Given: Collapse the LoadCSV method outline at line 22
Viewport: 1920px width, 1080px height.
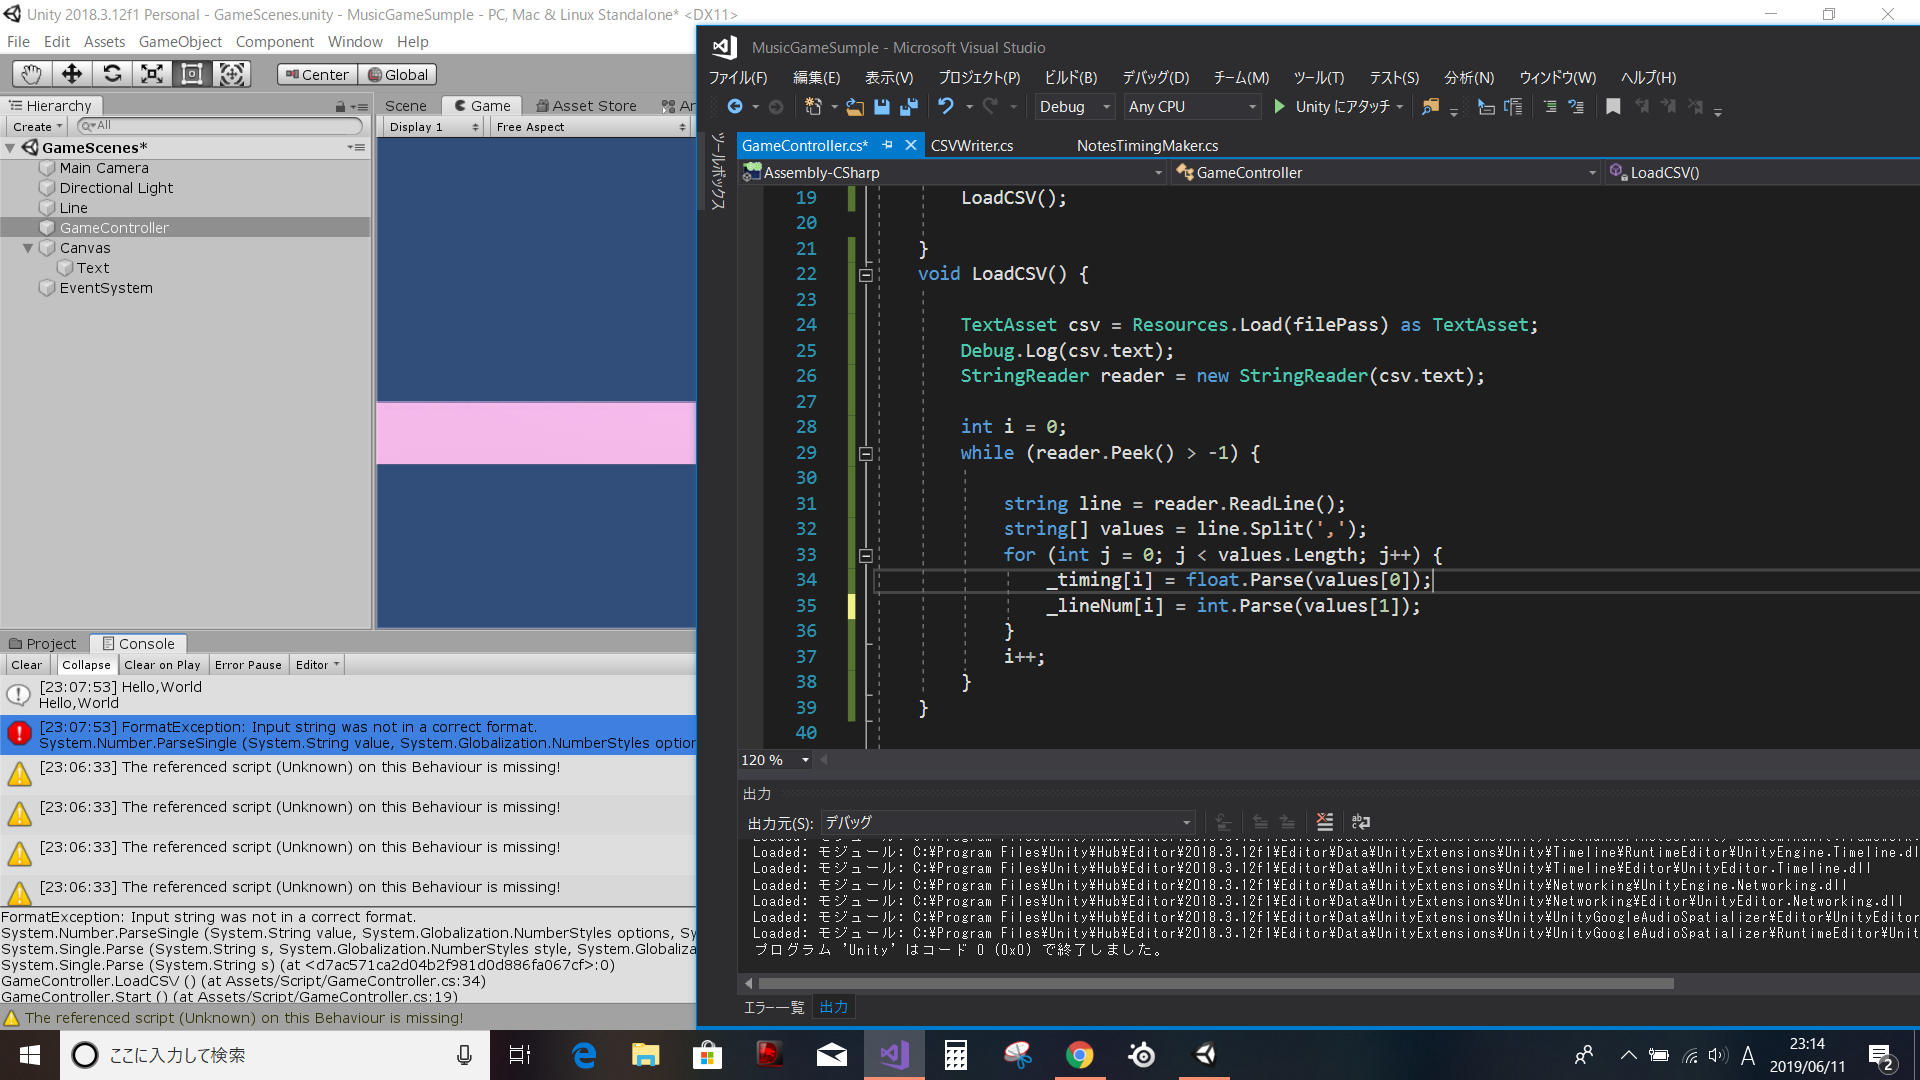Looking at the screenshot, I should click(x=866, y=275).
